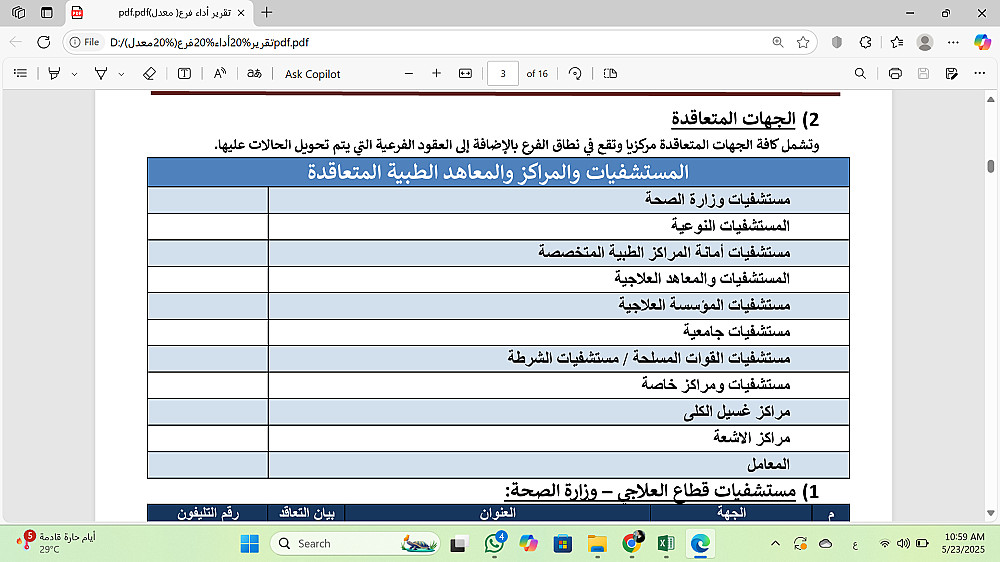Add a text box with Text tool
This screenshot has height=562, width=1000.
pos(184,74)
